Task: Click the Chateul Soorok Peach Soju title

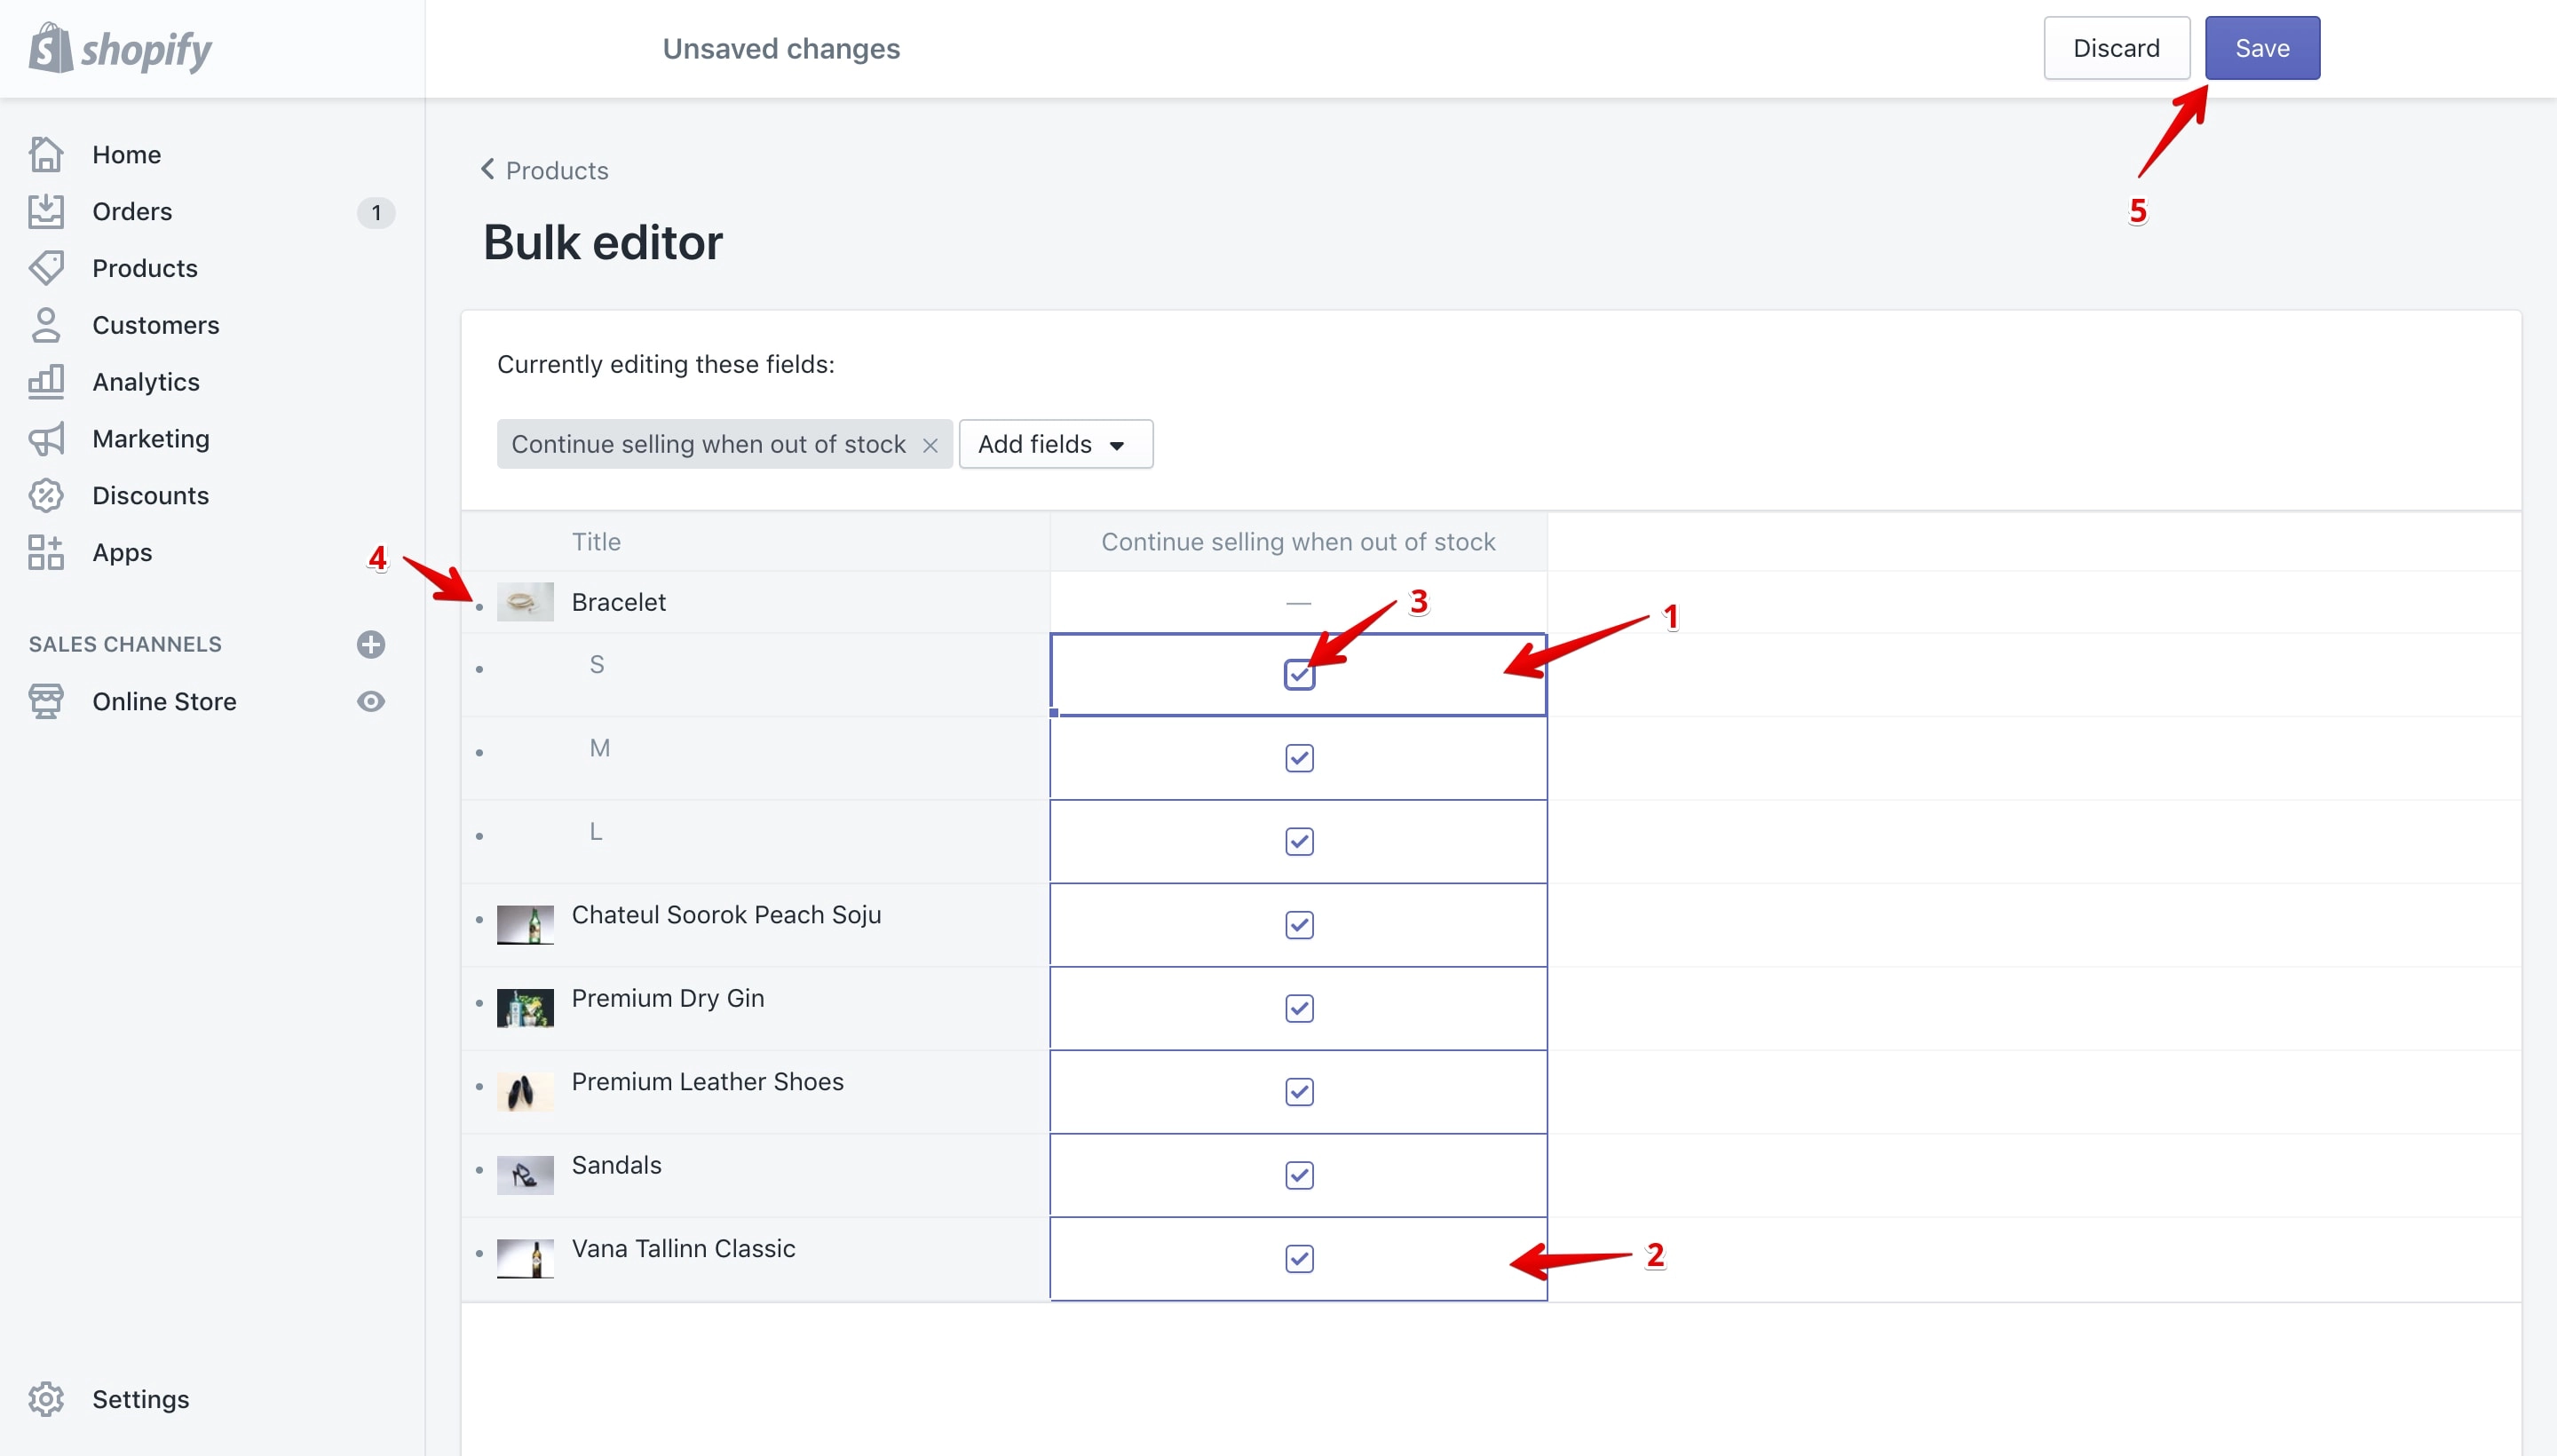Action: 726,915
